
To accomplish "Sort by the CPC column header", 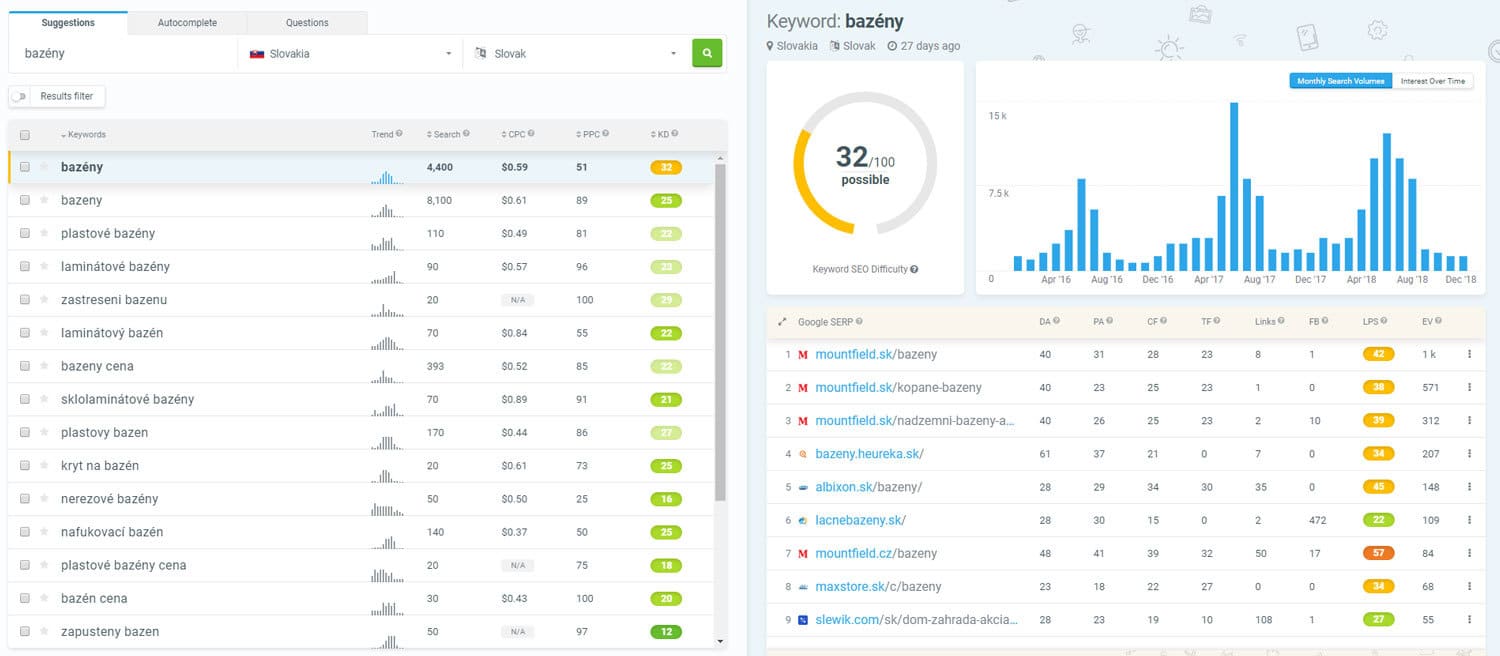I will tap(513, 134).
